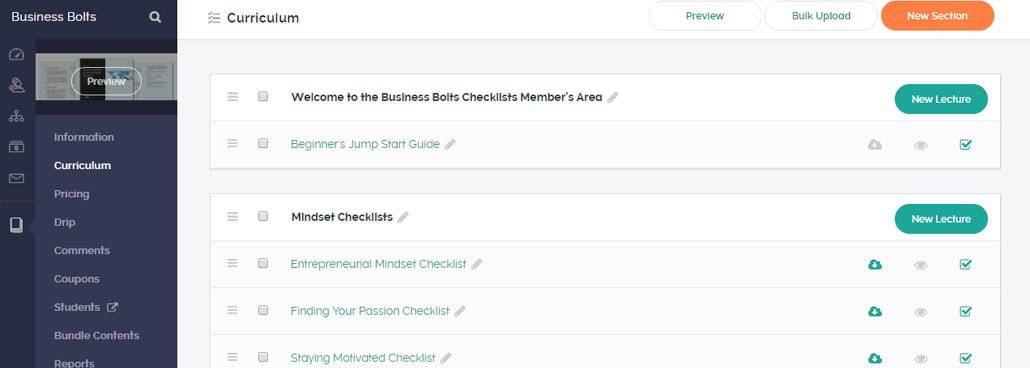
Task: Toggle published checkmark for Finding Your Passion
Action: (x=966, y=311)
